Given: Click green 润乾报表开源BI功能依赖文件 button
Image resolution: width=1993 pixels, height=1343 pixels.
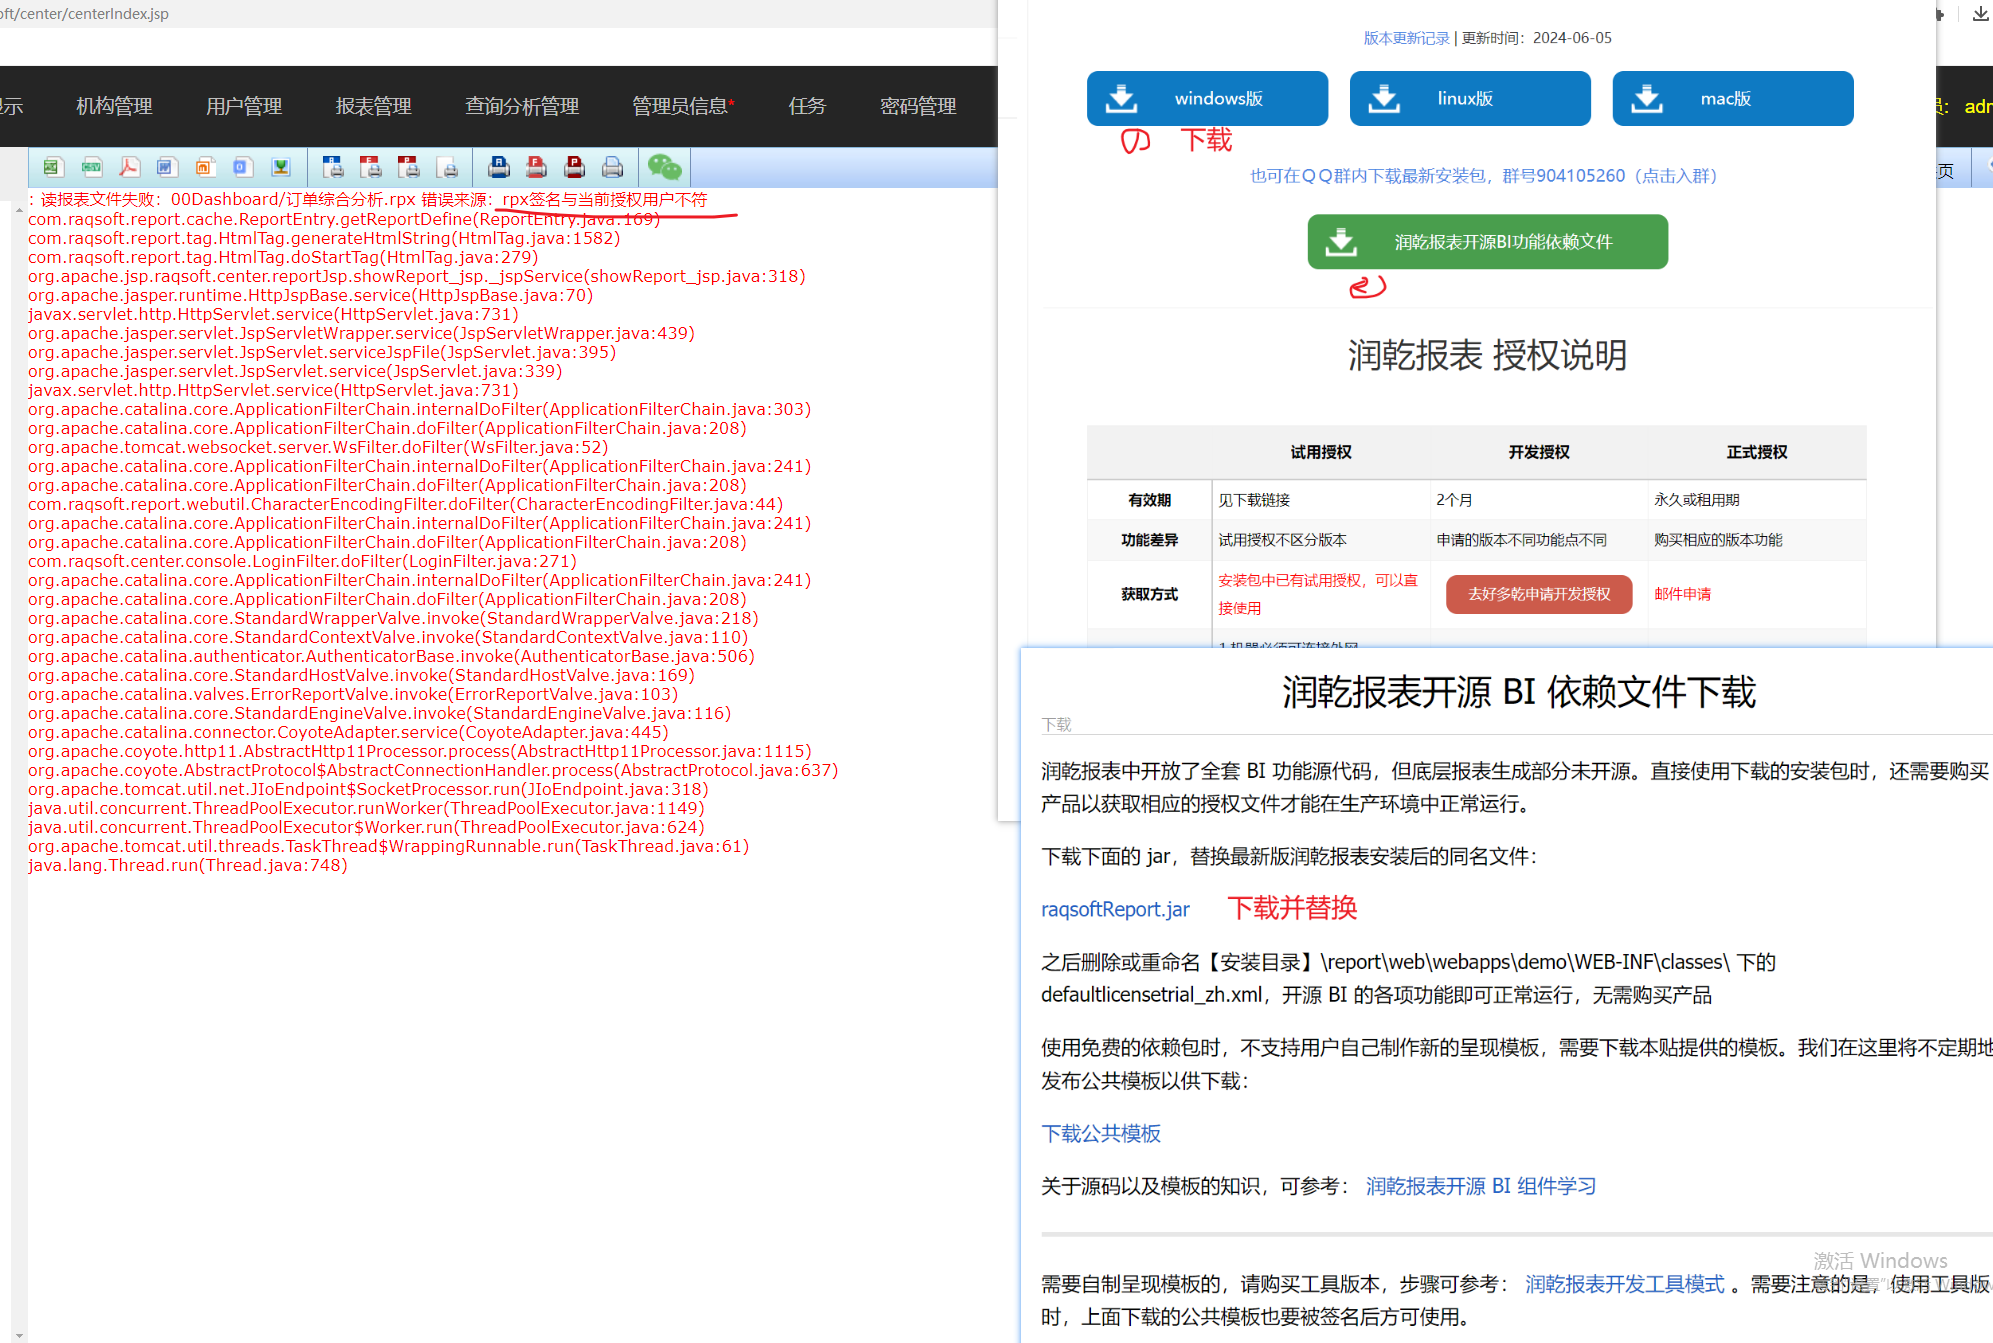Looking at the screenshot, I should click(x=1487, y=242).
